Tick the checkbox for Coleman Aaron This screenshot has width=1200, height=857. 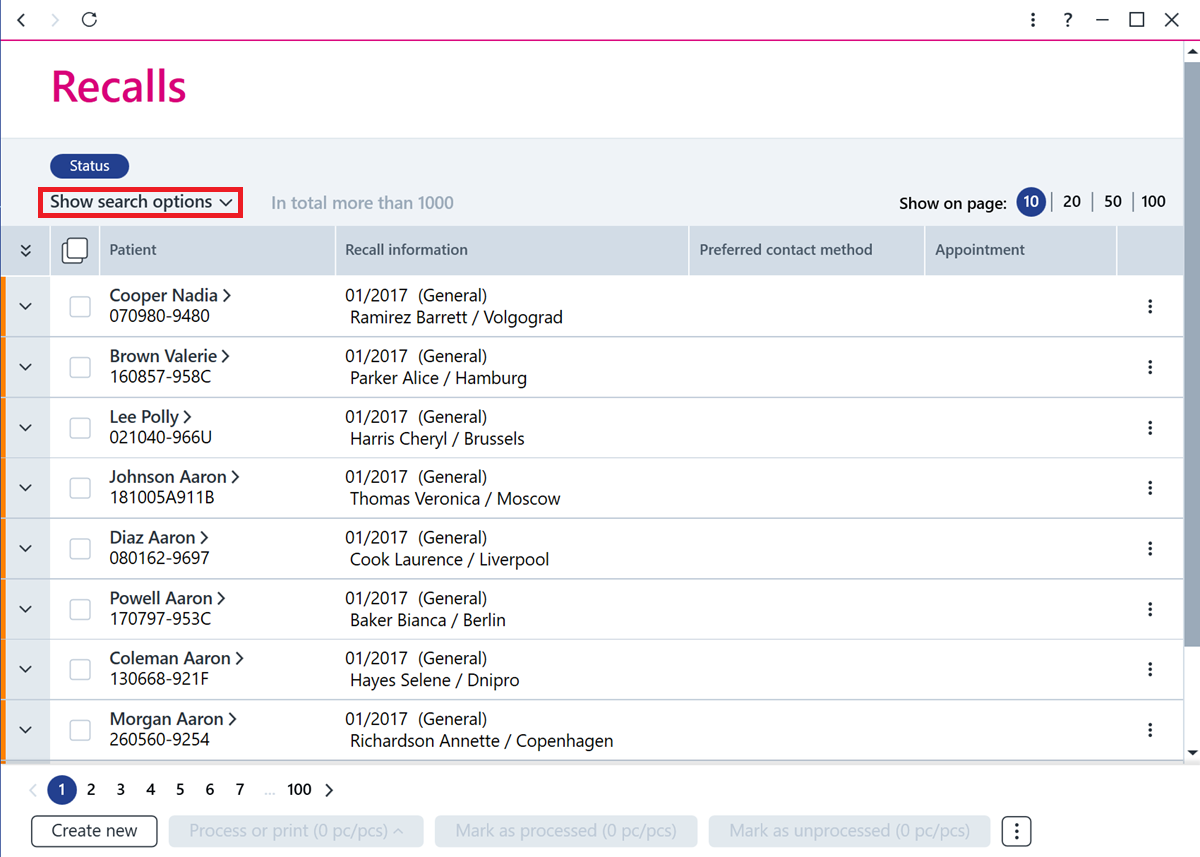pos(80,670)
